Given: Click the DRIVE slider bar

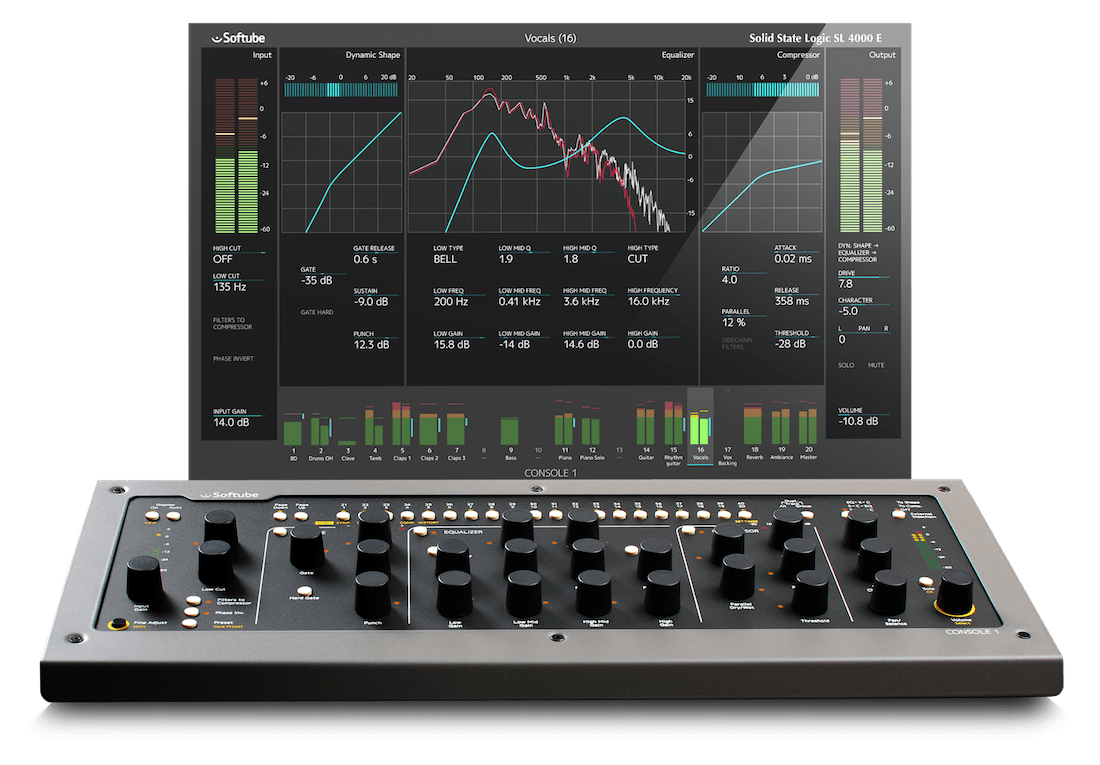Looking at the screenshot, I should click(x=864, y=277).
